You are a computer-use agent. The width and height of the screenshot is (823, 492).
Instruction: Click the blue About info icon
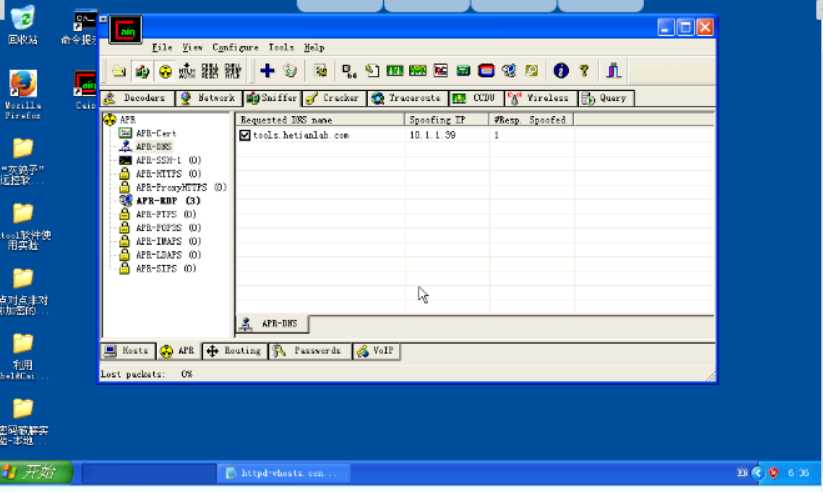pos(561,70)
